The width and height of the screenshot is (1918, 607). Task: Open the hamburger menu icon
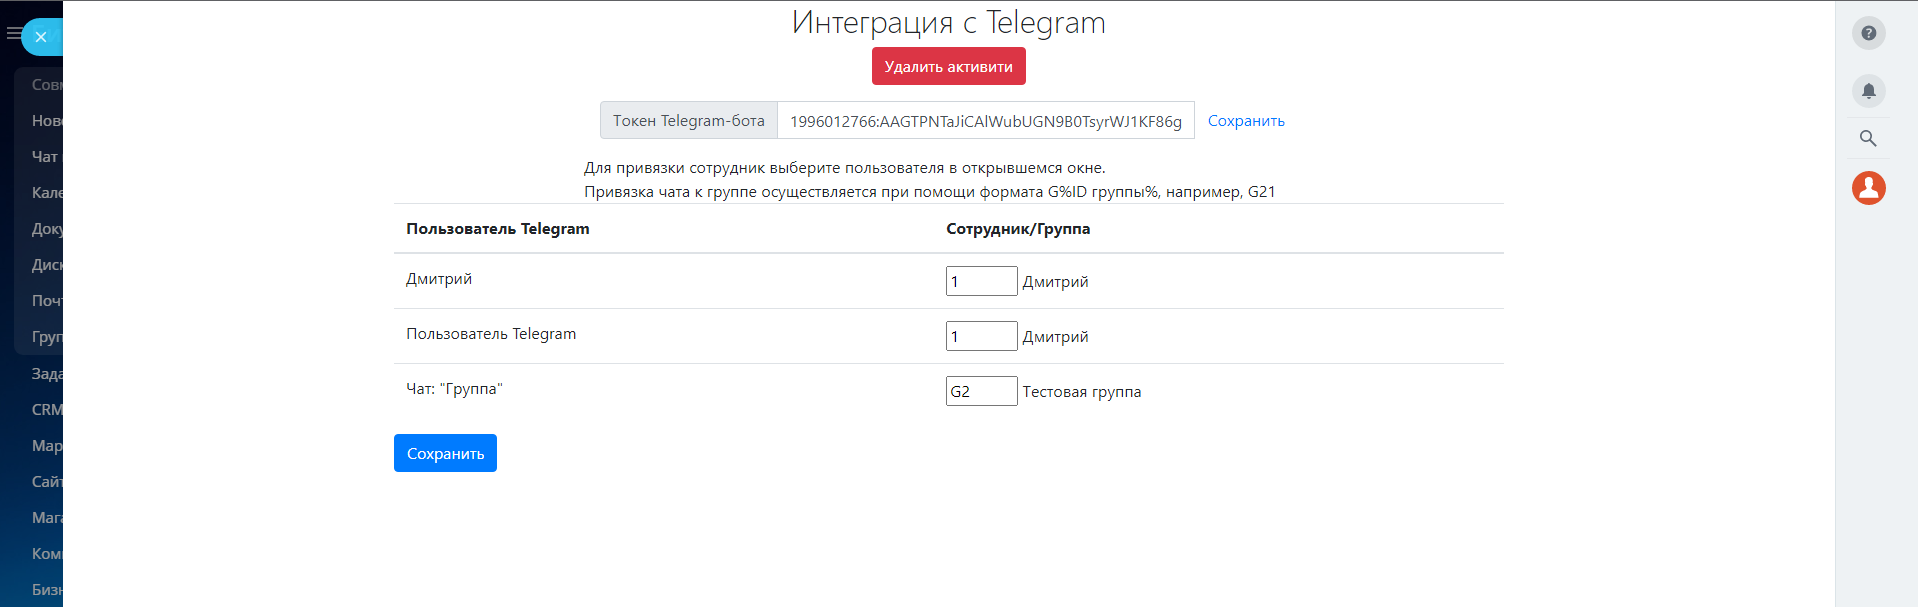[x=13, y=33]
